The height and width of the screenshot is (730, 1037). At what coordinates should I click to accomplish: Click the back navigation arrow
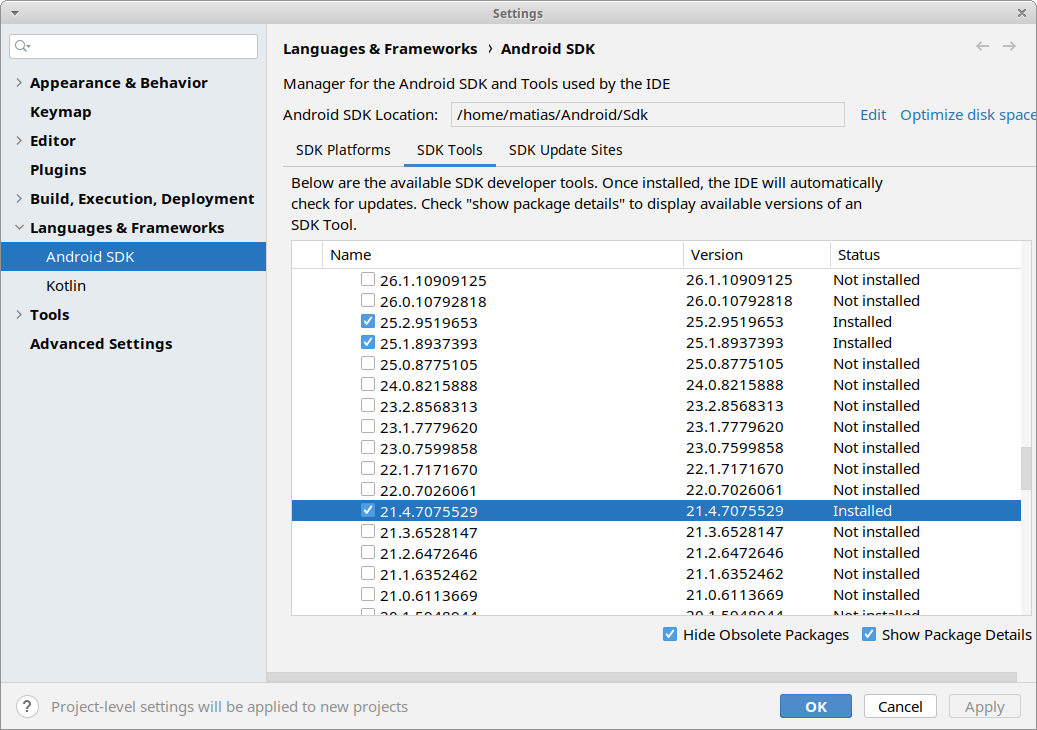(982, 47)
